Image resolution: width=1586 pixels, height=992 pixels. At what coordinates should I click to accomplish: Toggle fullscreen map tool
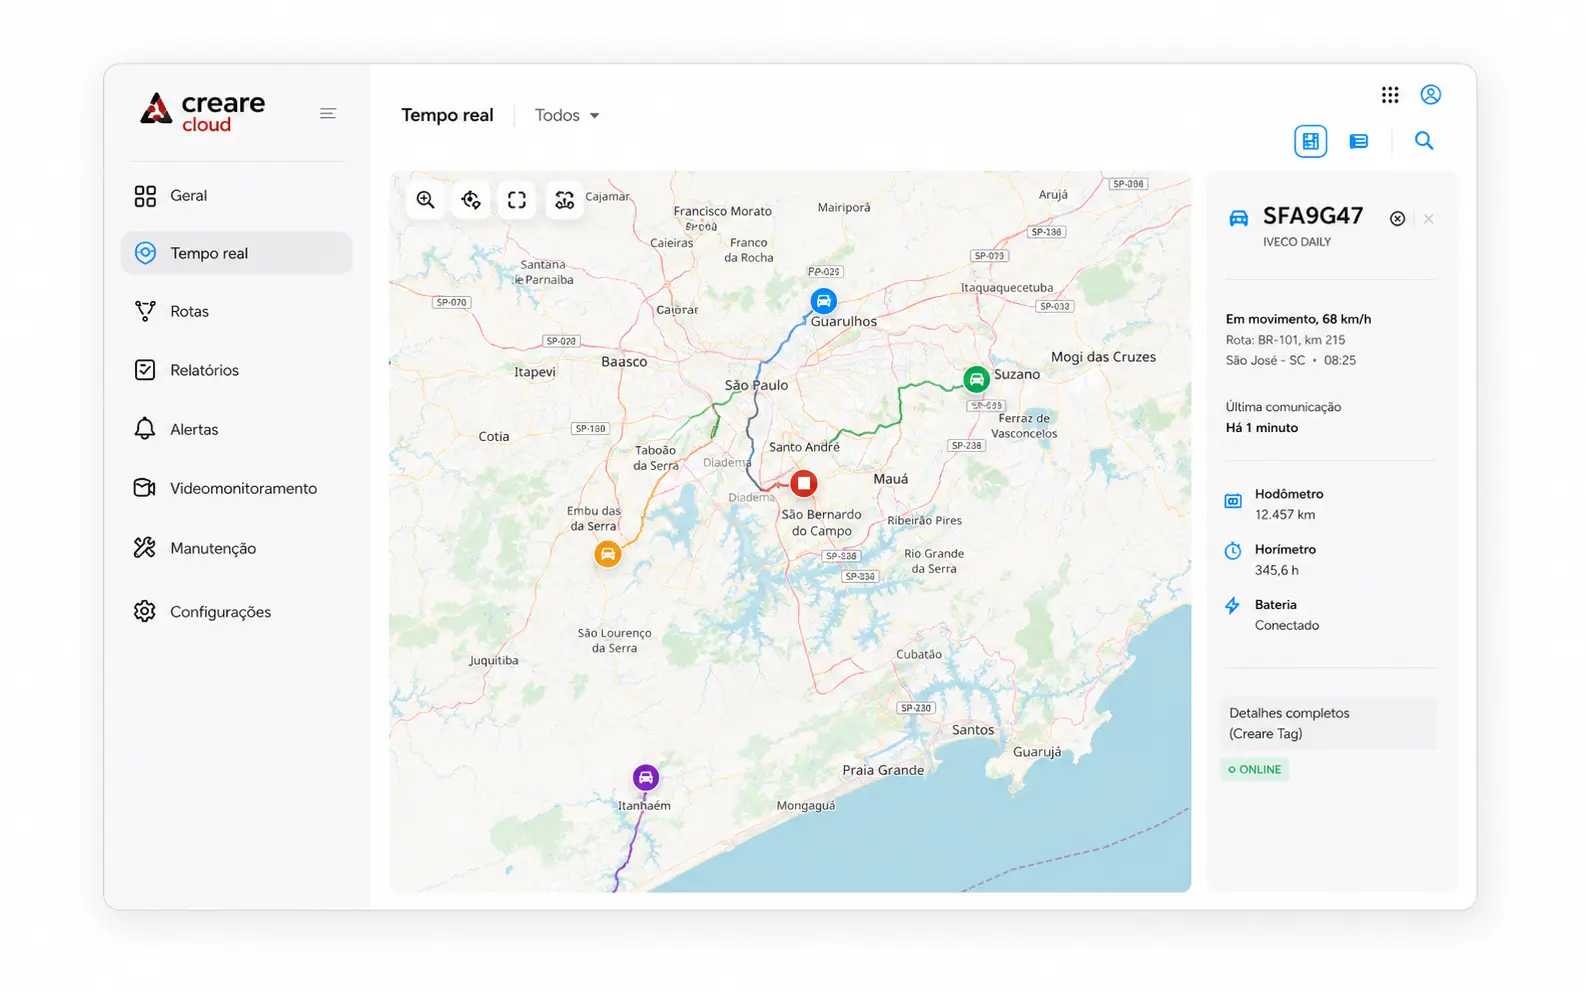click(x=517, y=200)
